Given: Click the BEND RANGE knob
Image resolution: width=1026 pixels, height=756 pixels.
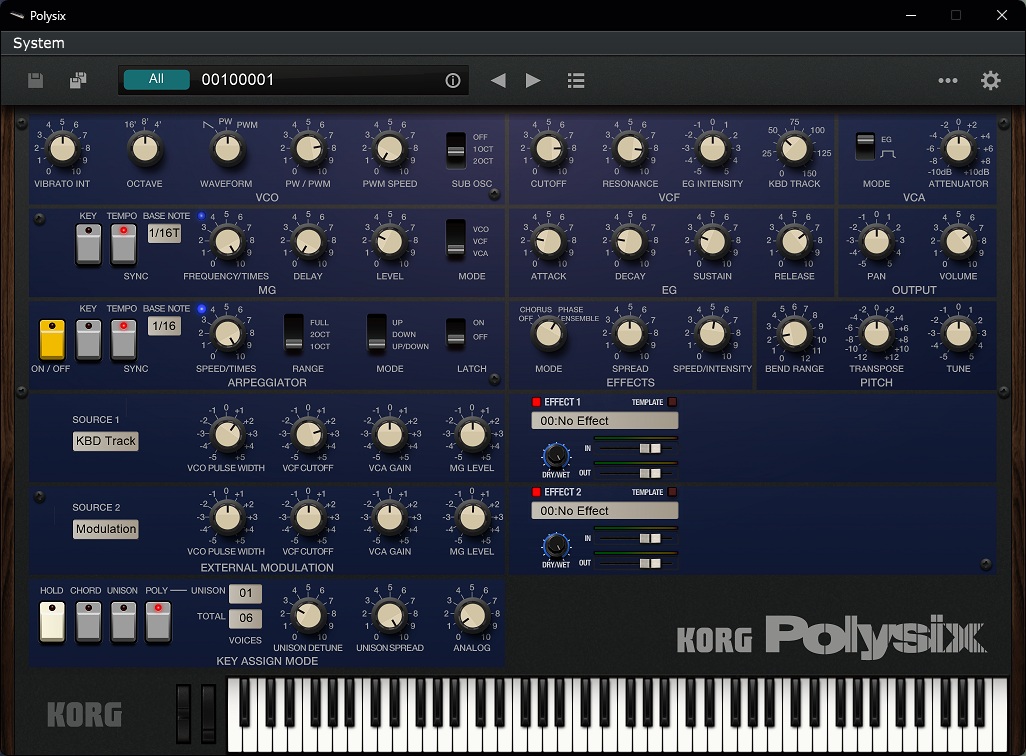Looking at the screenshot, I should pos(794,334).
